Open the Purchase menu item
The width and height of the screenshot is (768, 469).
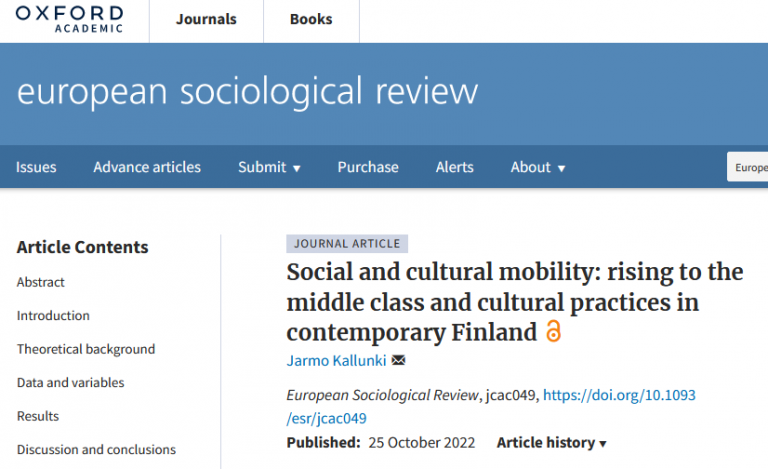click(x=368, y=167)
